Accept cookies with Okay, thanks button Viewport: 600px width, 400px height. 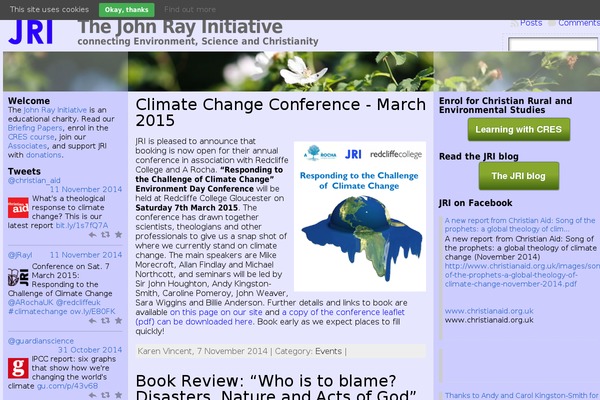click(127, 10)
